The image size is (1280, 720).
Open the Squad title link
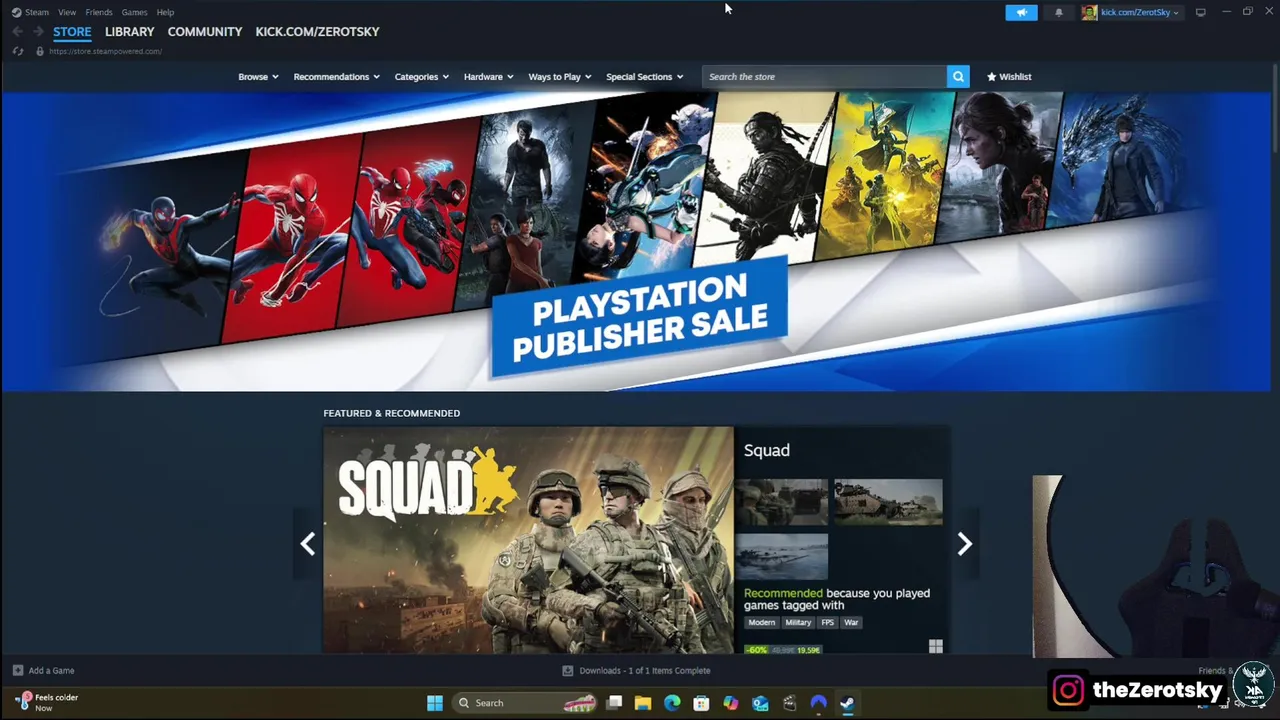pos(767,450)
